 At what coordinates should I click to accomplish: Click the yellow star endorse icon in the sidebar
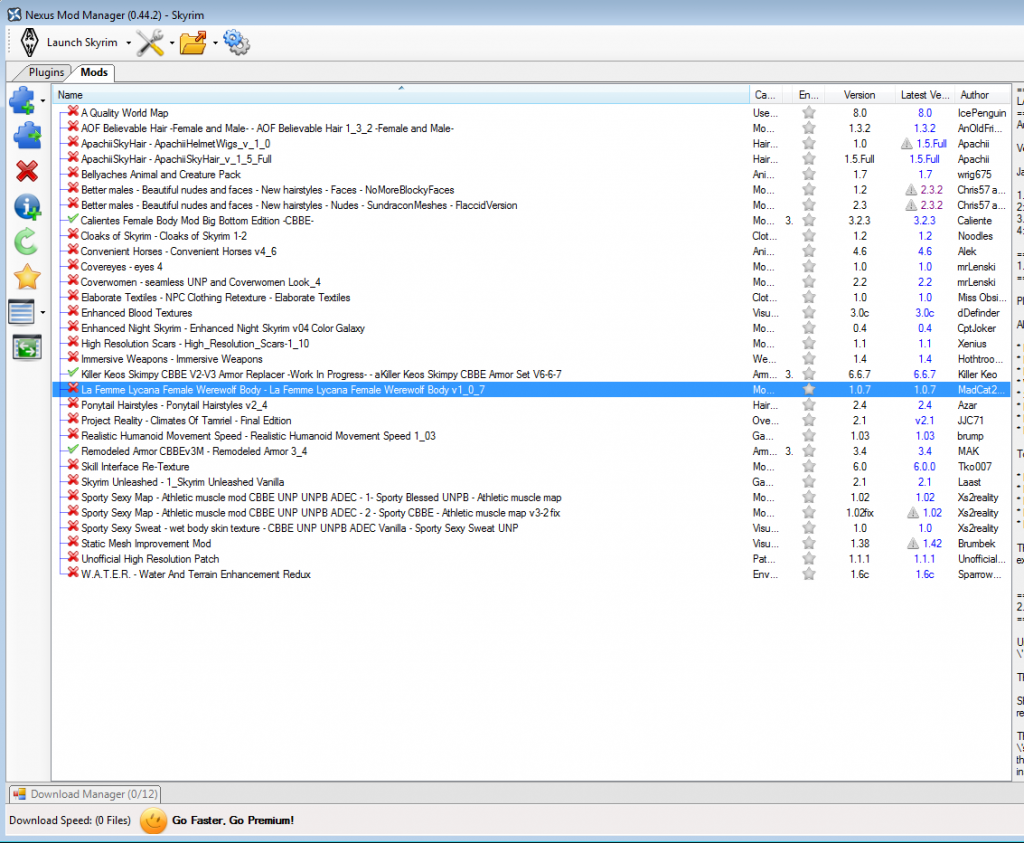[x=27, y=277]
